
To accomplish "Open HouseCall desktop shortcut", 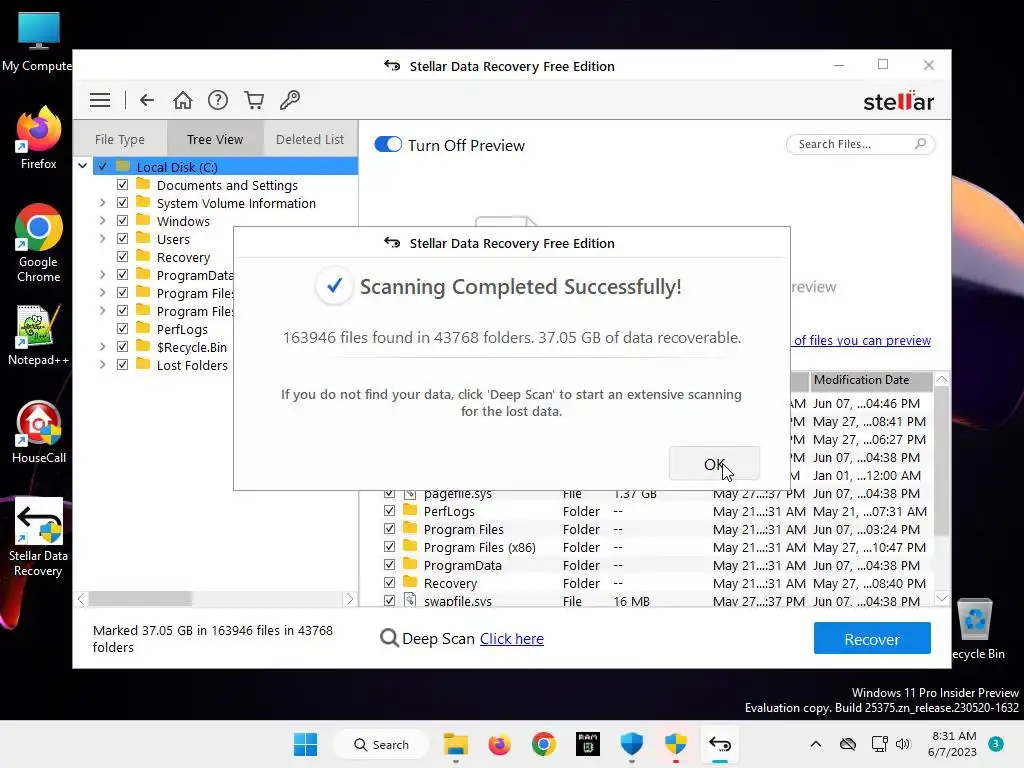I will point(39,432).
